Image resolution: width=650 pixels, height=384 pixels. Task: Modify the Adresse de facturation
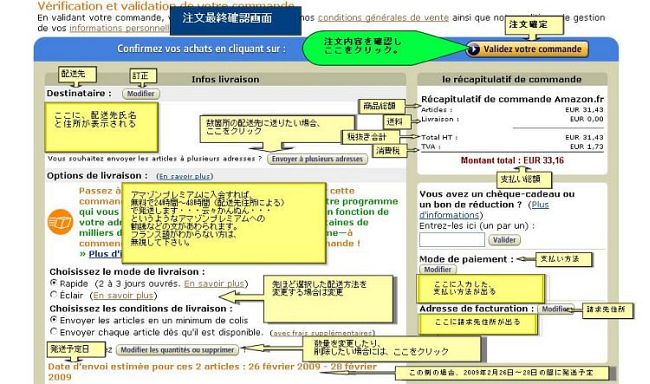555,309
